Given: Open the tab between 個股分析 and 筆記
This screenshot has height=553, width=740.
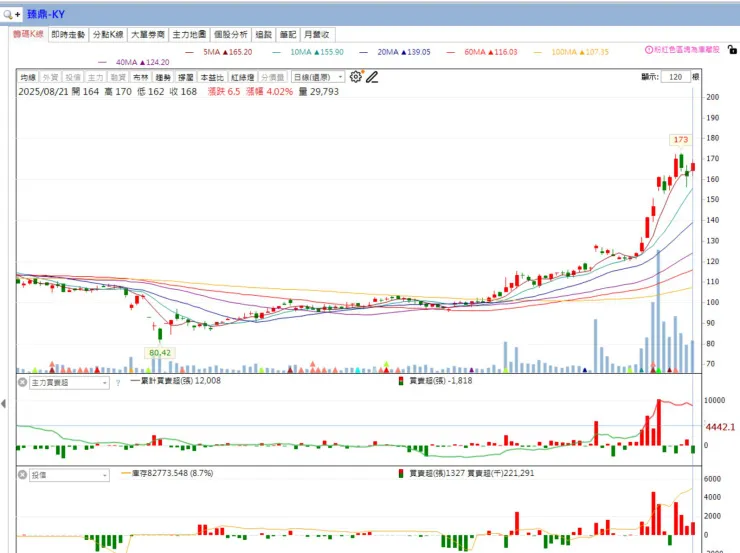Looking at the screenshot, I should (x=263, y=34).
